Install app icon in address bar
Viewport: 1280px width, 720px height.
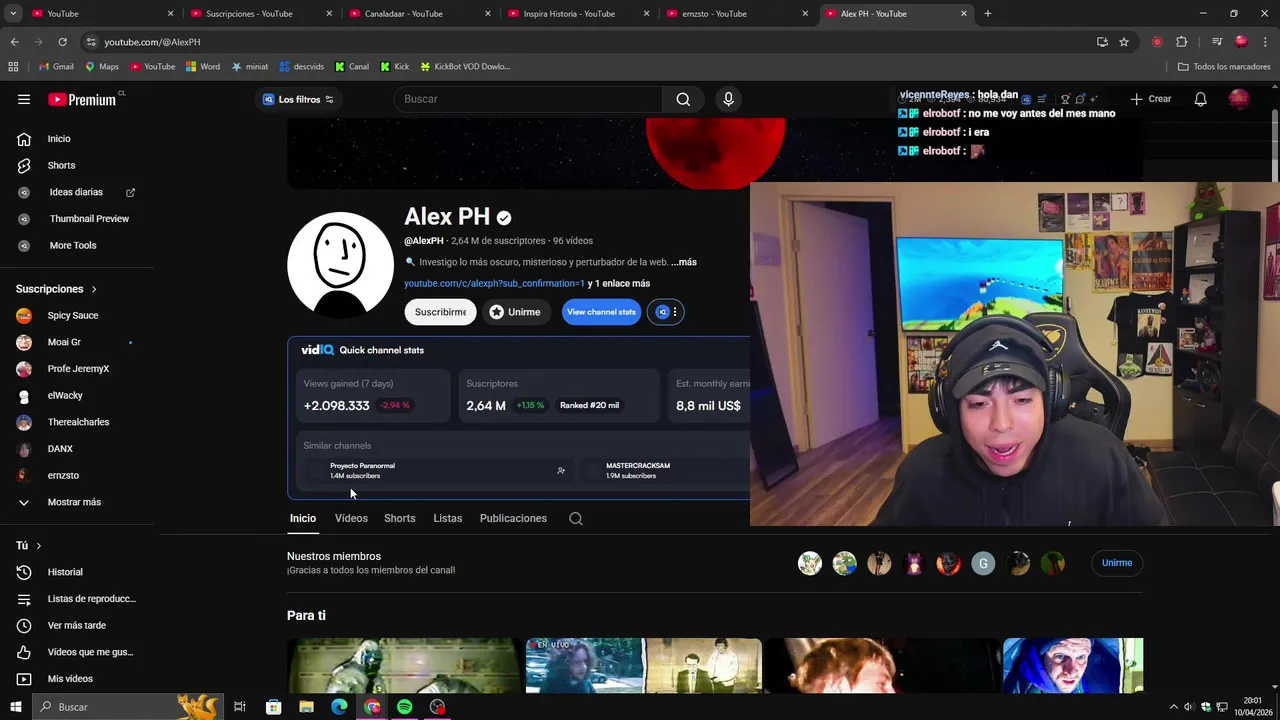pyautogui.click(x=1102, y=42)
